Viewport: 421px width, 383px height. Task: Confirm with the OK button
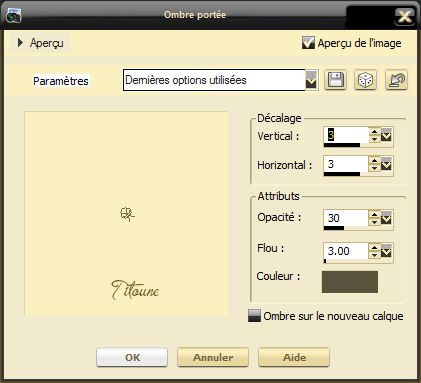[132, 357]
